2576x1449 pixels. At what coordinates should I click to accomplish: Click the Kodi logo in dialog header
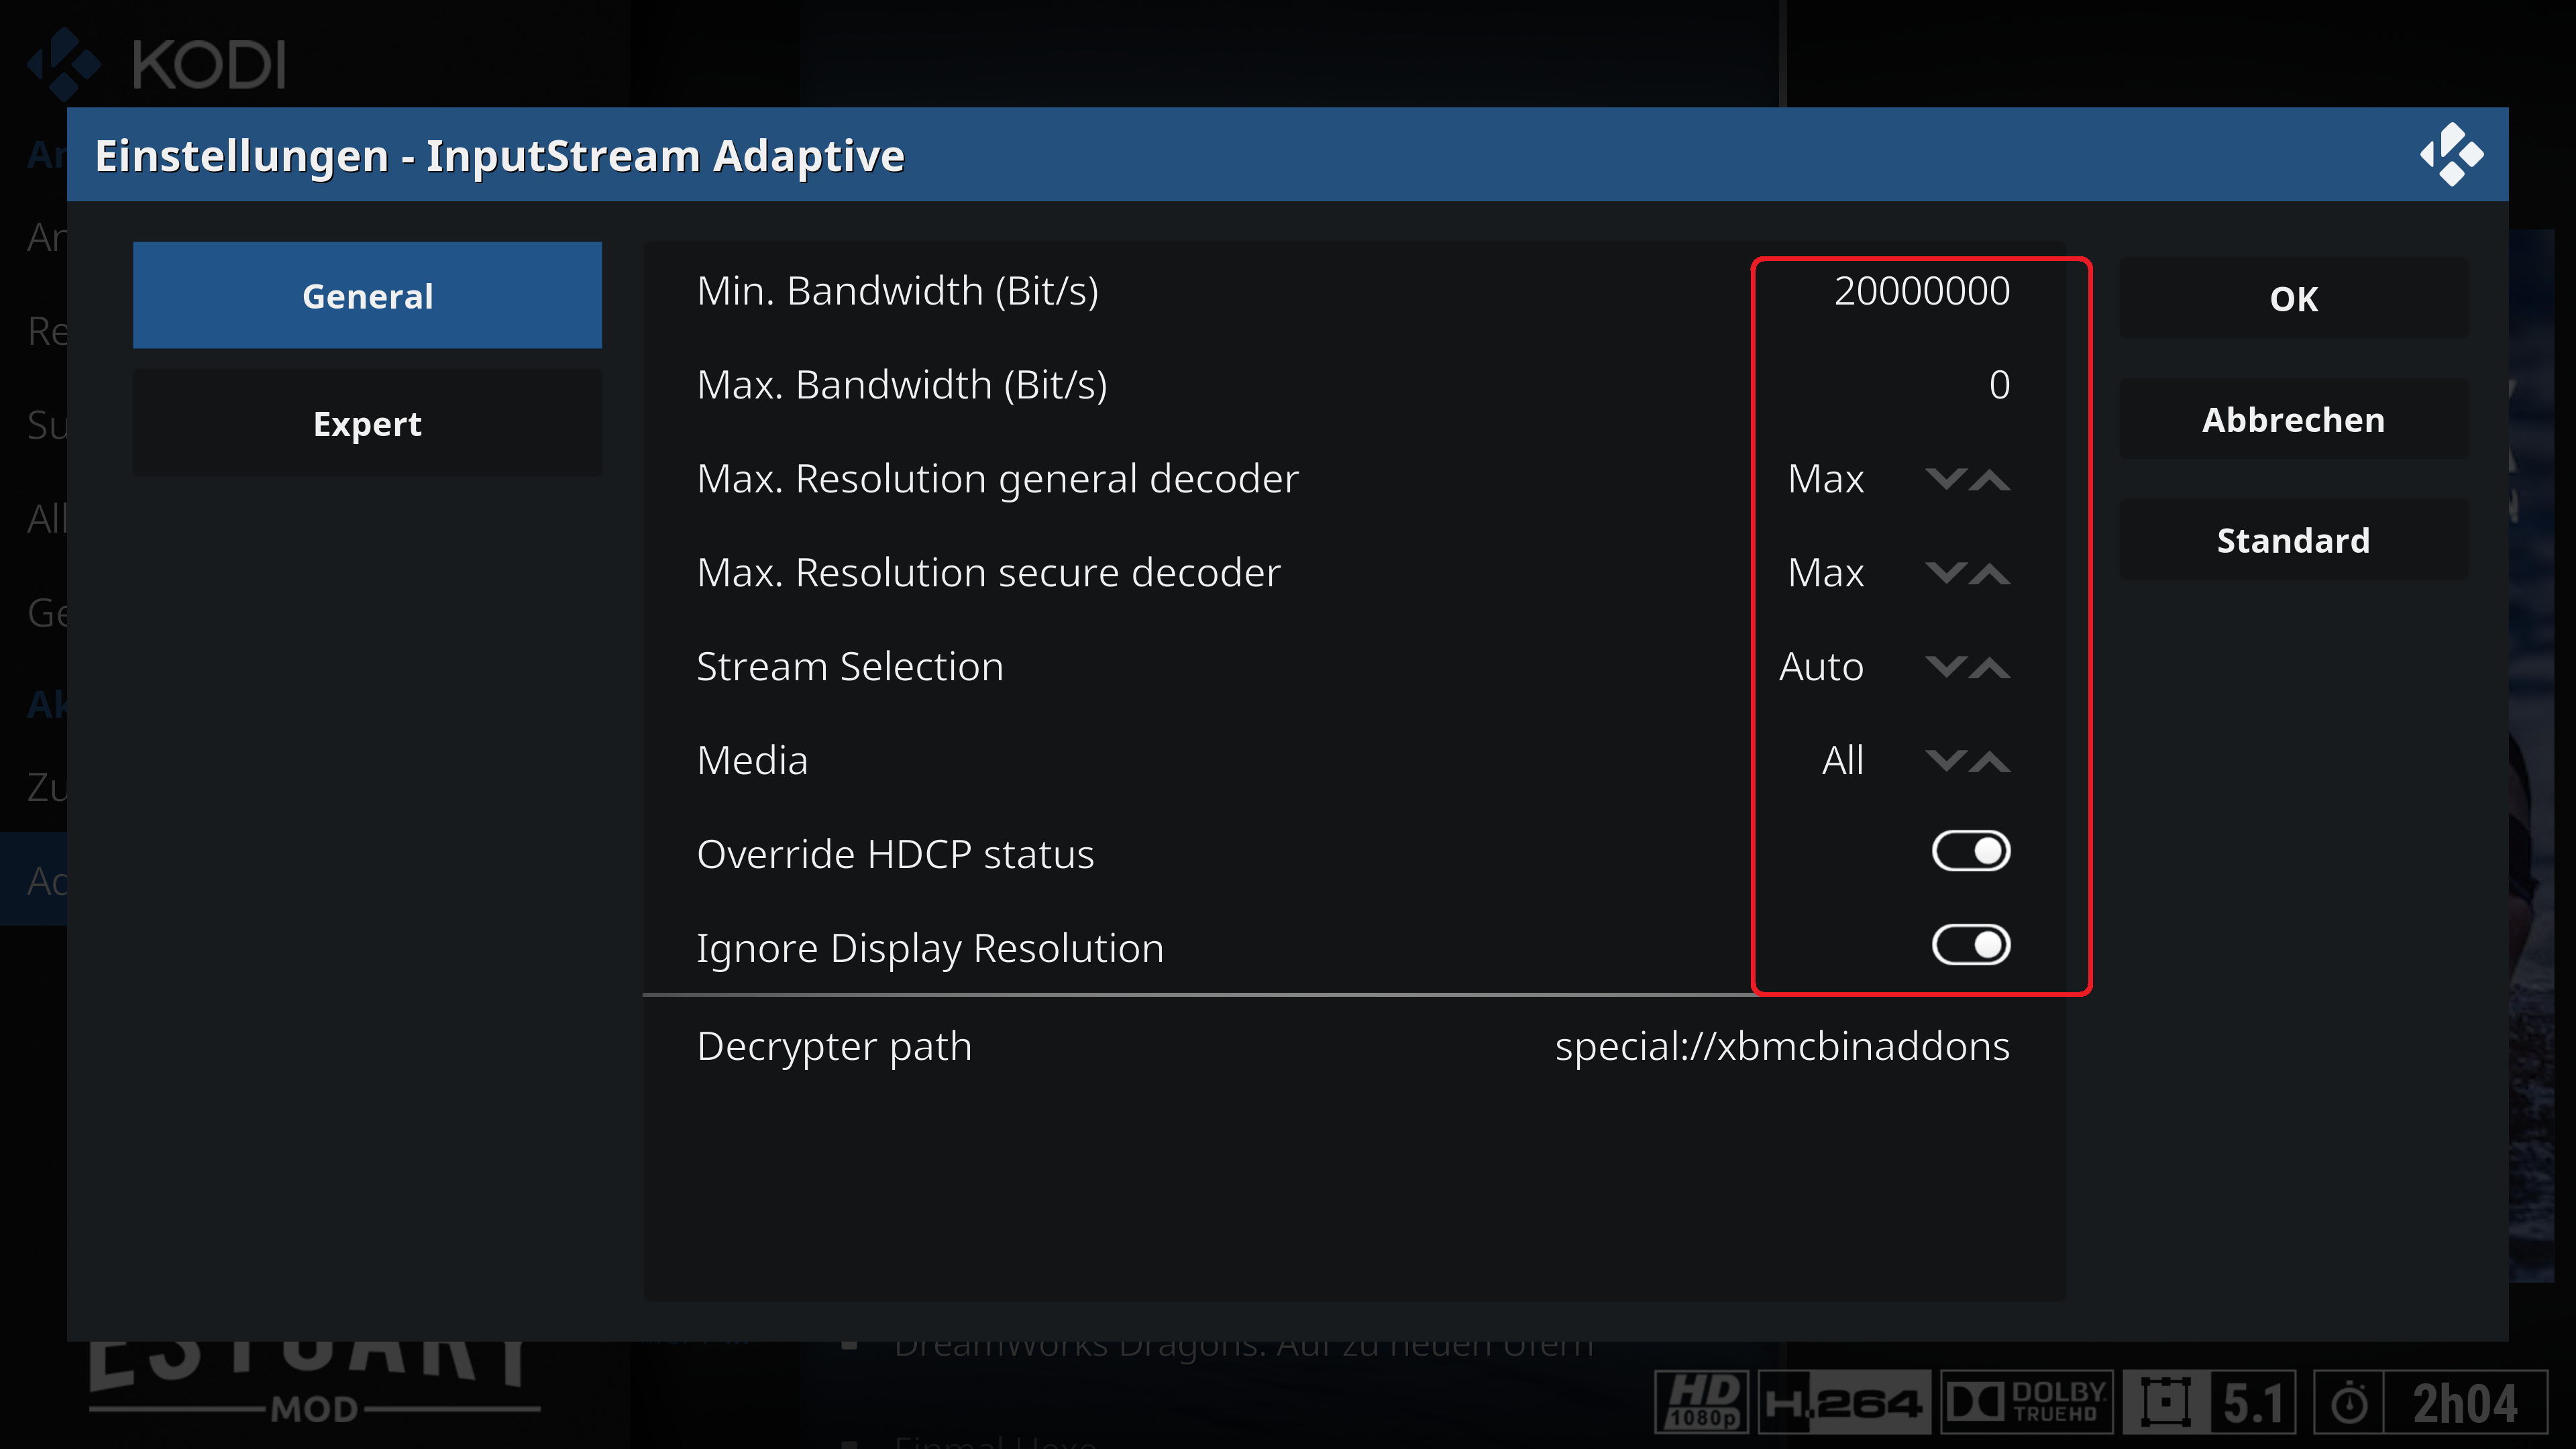tap(2451, 154)
